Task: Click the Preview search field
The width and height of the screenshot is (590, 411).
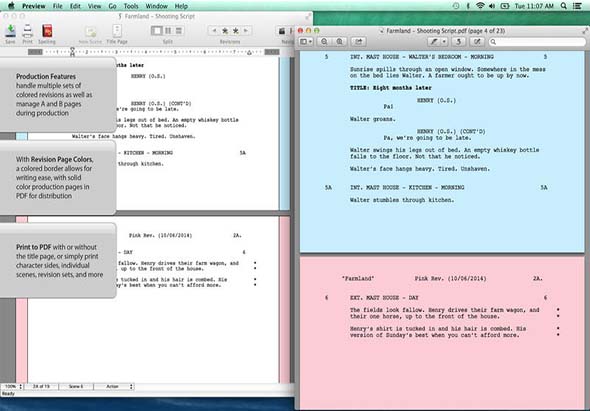Action: click(x=537, y=42)
